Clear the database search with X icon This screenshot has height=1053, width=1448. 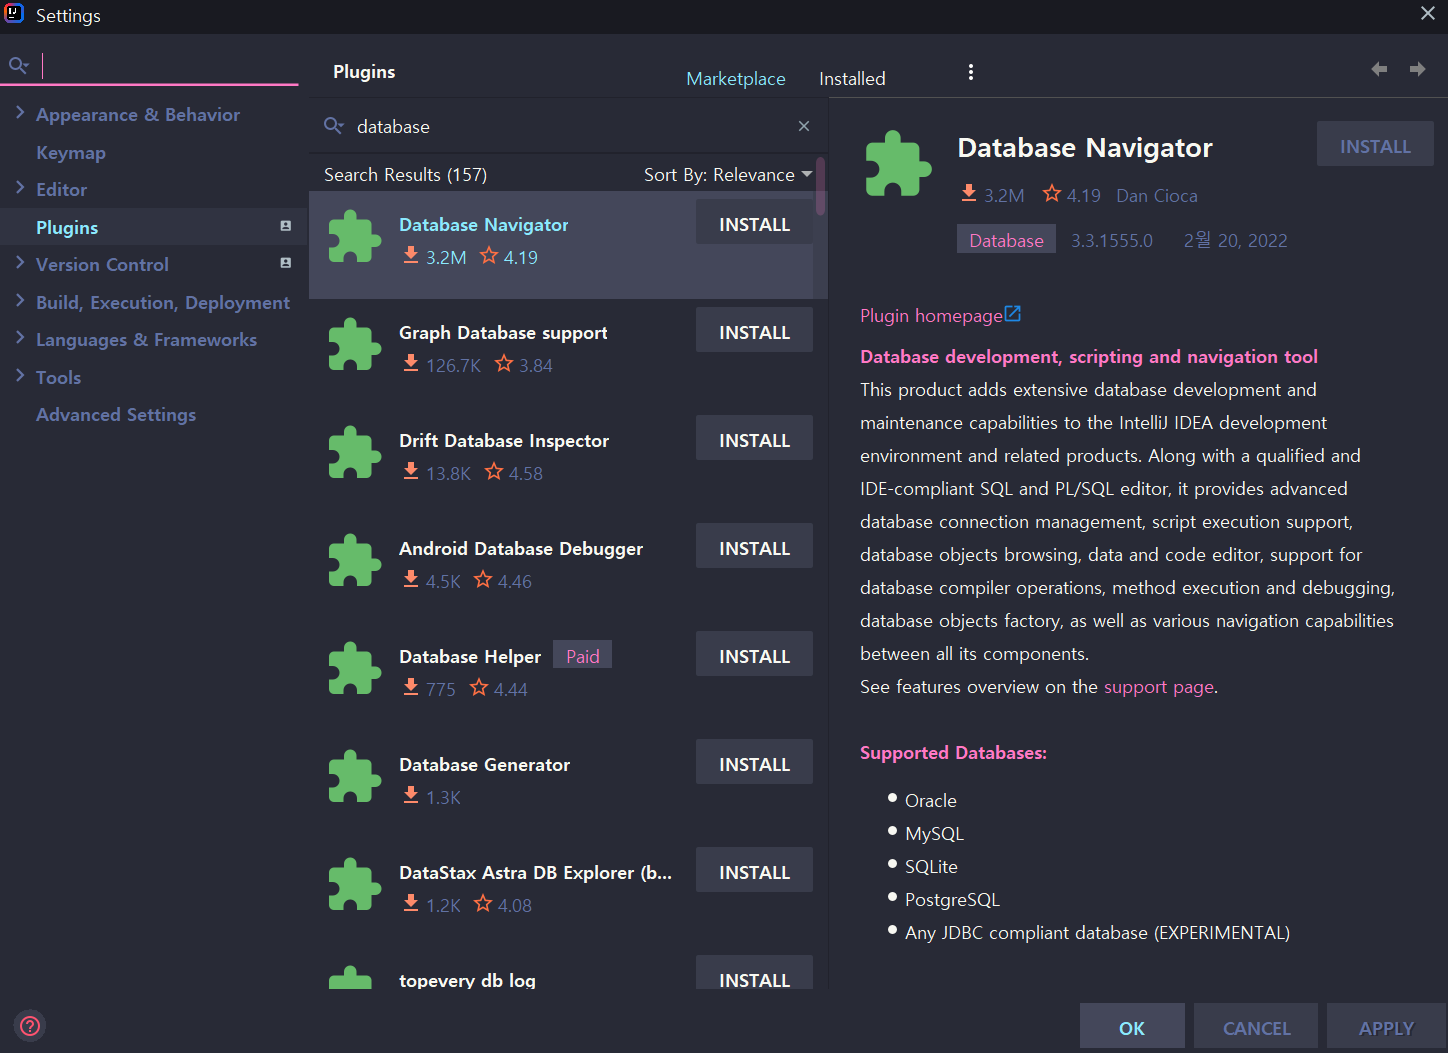click(x=804, y=126)
